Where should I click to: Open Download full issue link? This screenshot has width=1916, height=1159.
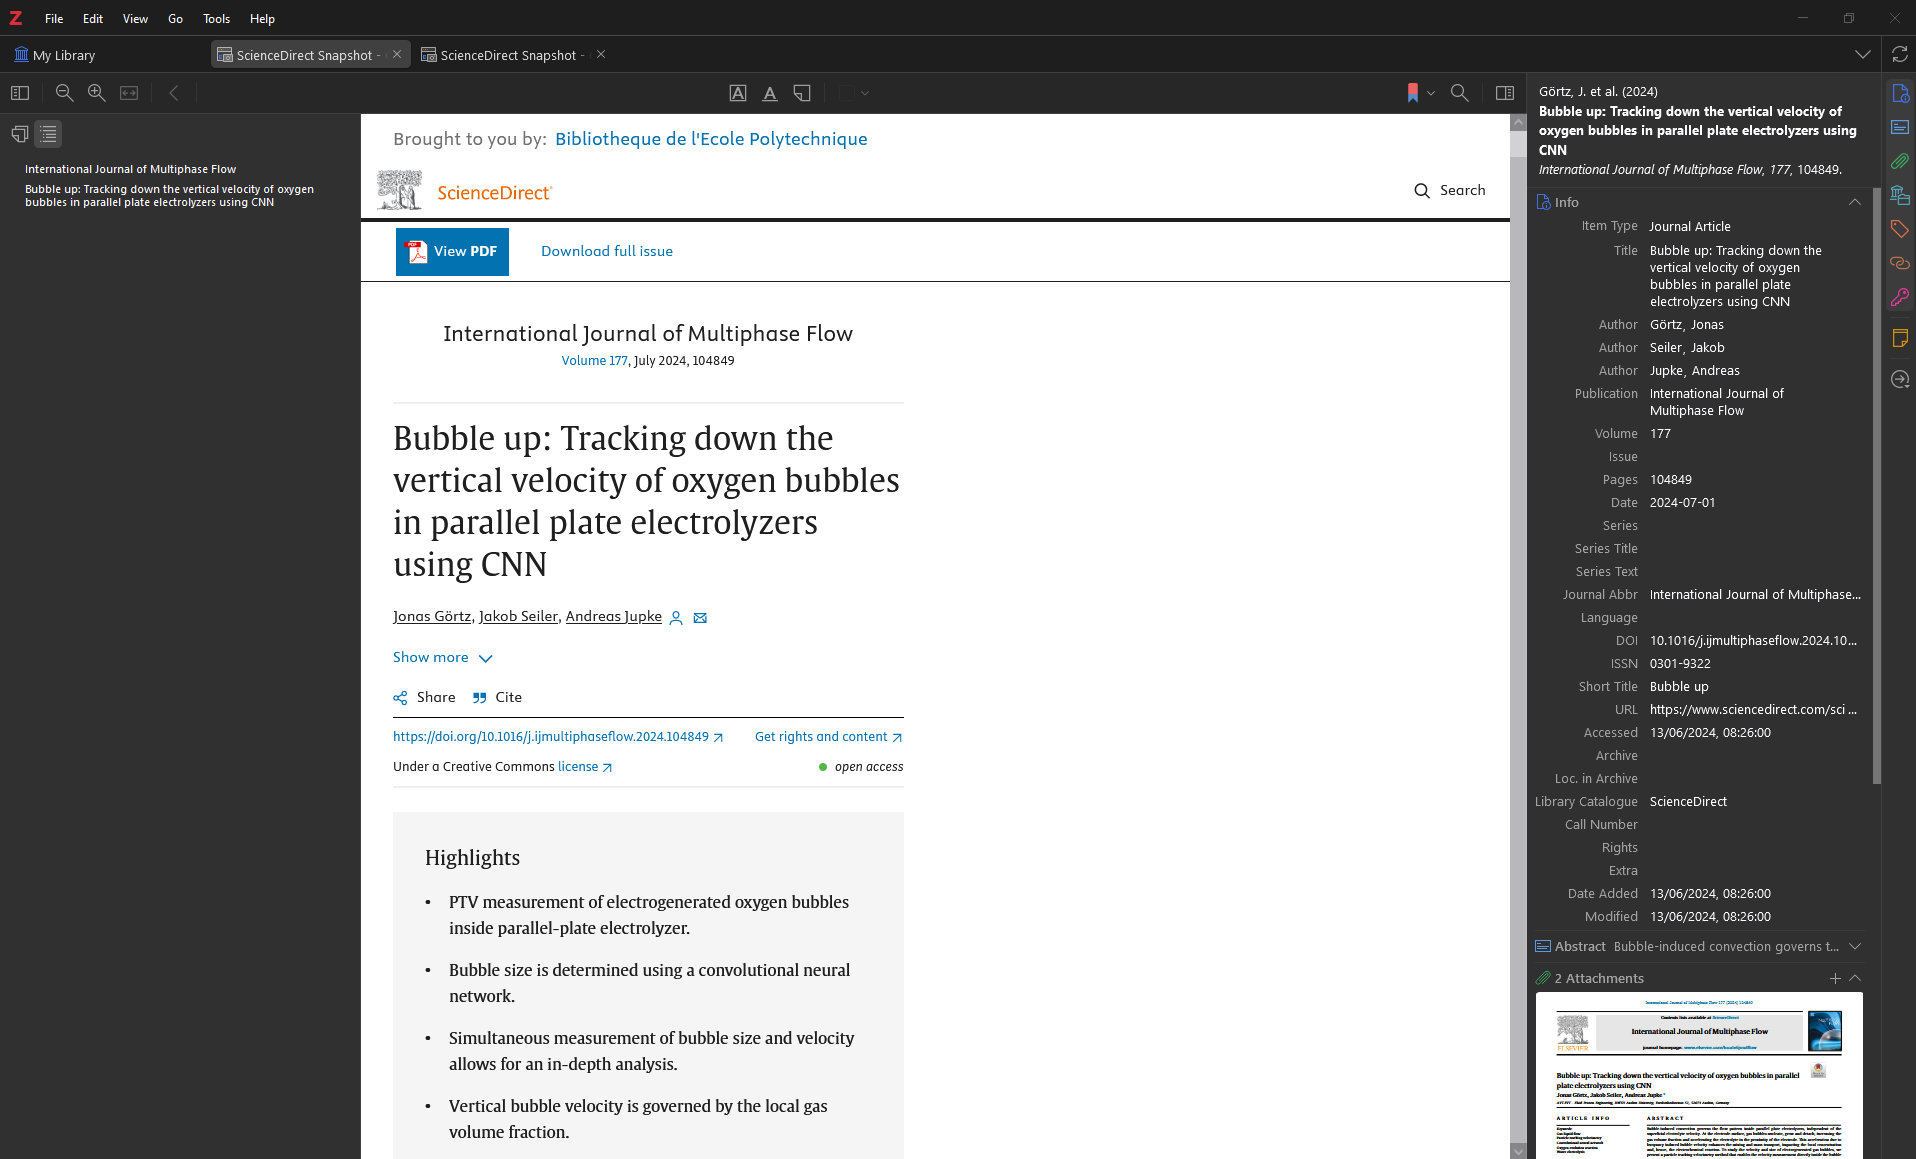(606, 251)
